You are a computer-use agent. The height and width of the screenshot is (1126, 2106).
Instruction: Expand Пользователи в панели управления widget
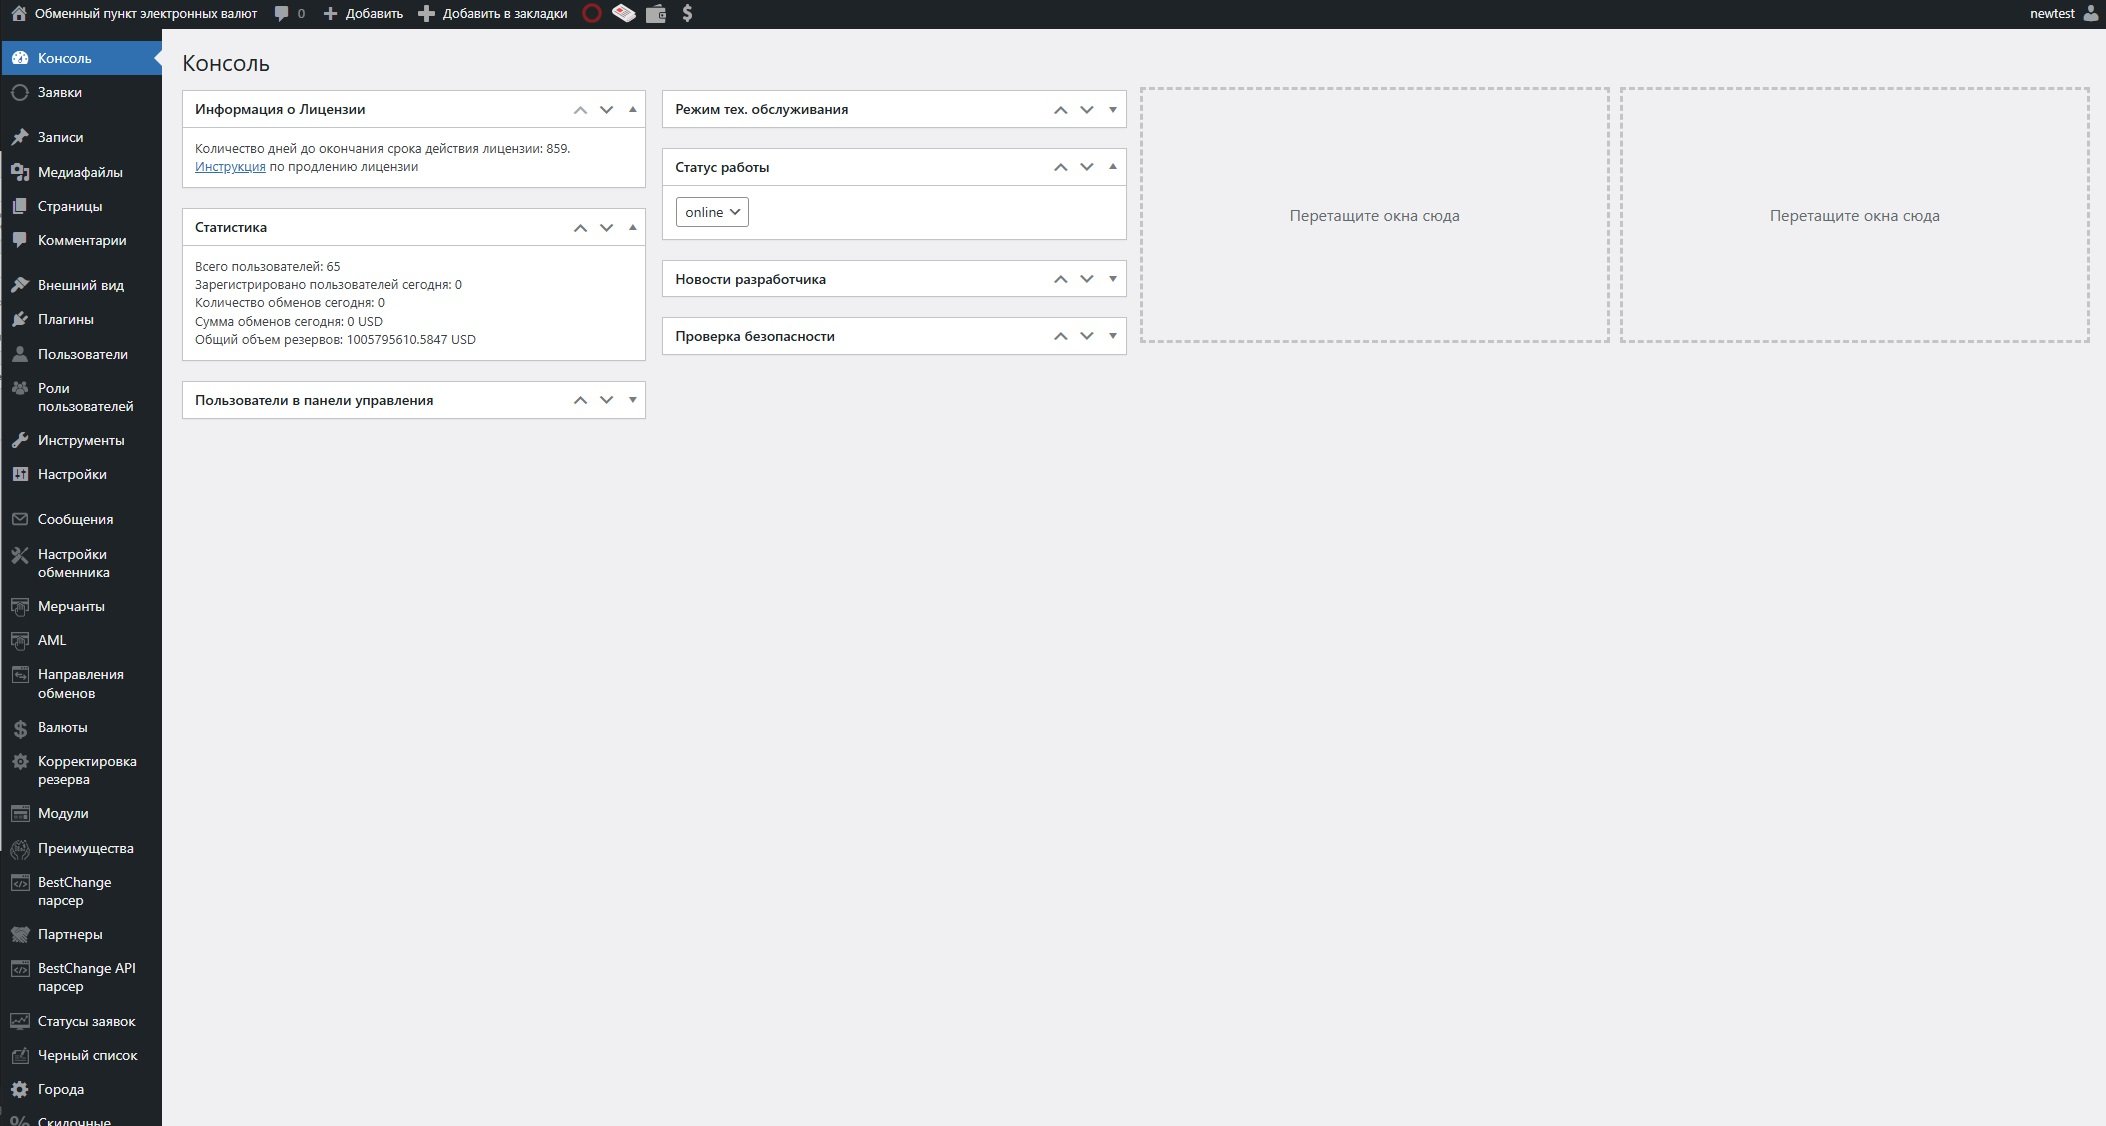(632, 400)
